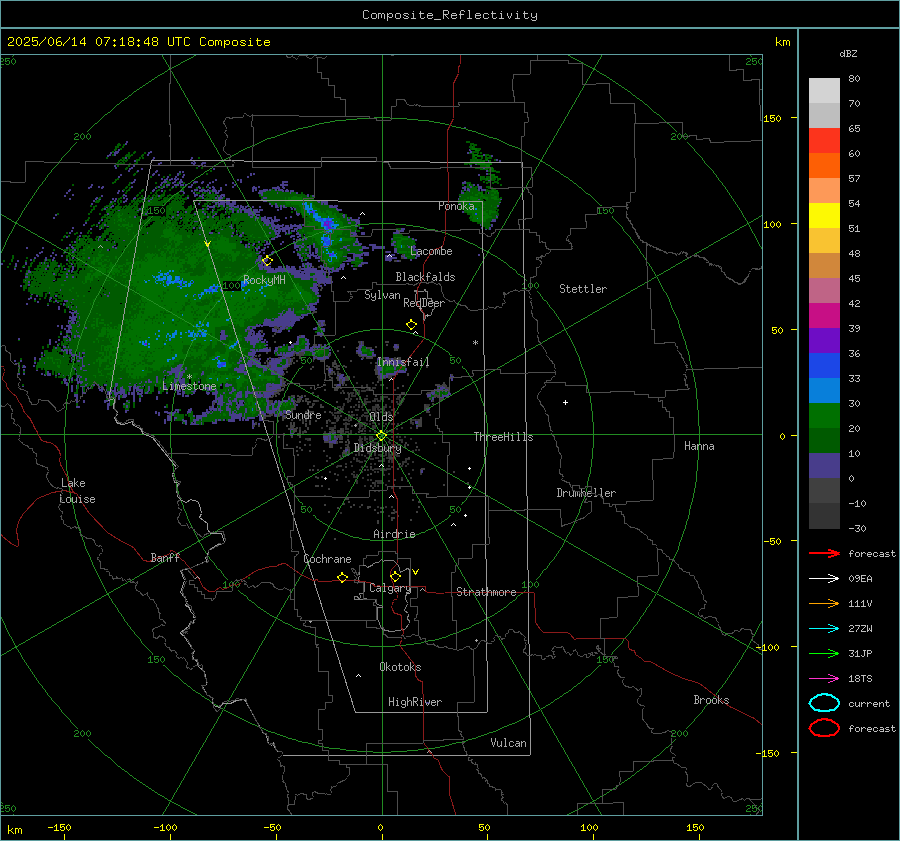
Task: Click the red forecast arrow in legend
Action: (x=824, y=553)
